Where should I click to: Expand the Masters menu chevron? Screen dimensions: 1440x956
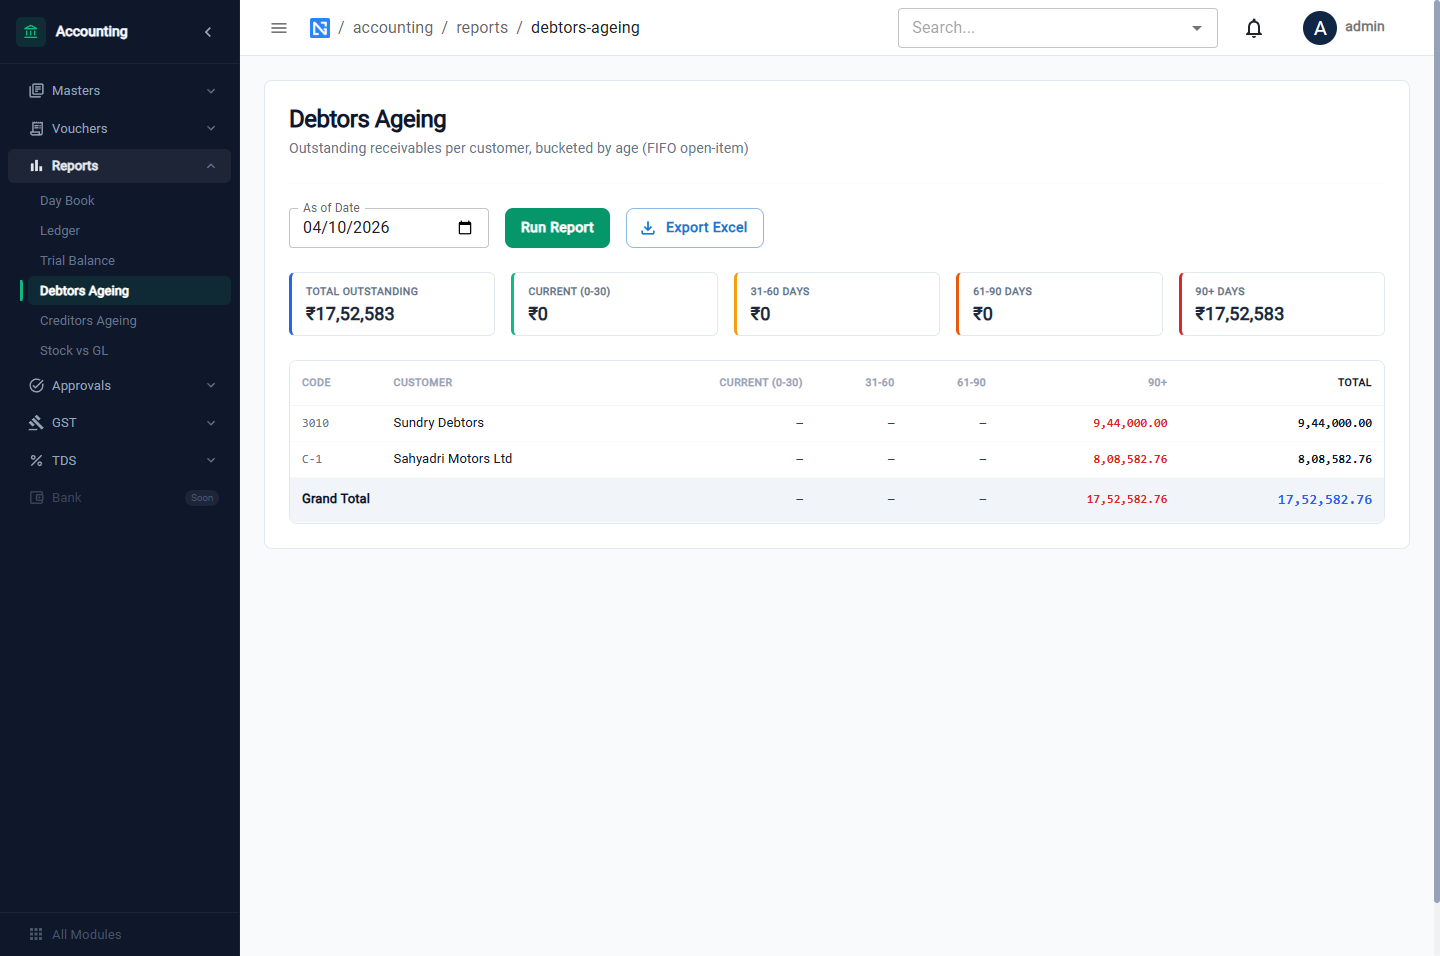(211, 91)
